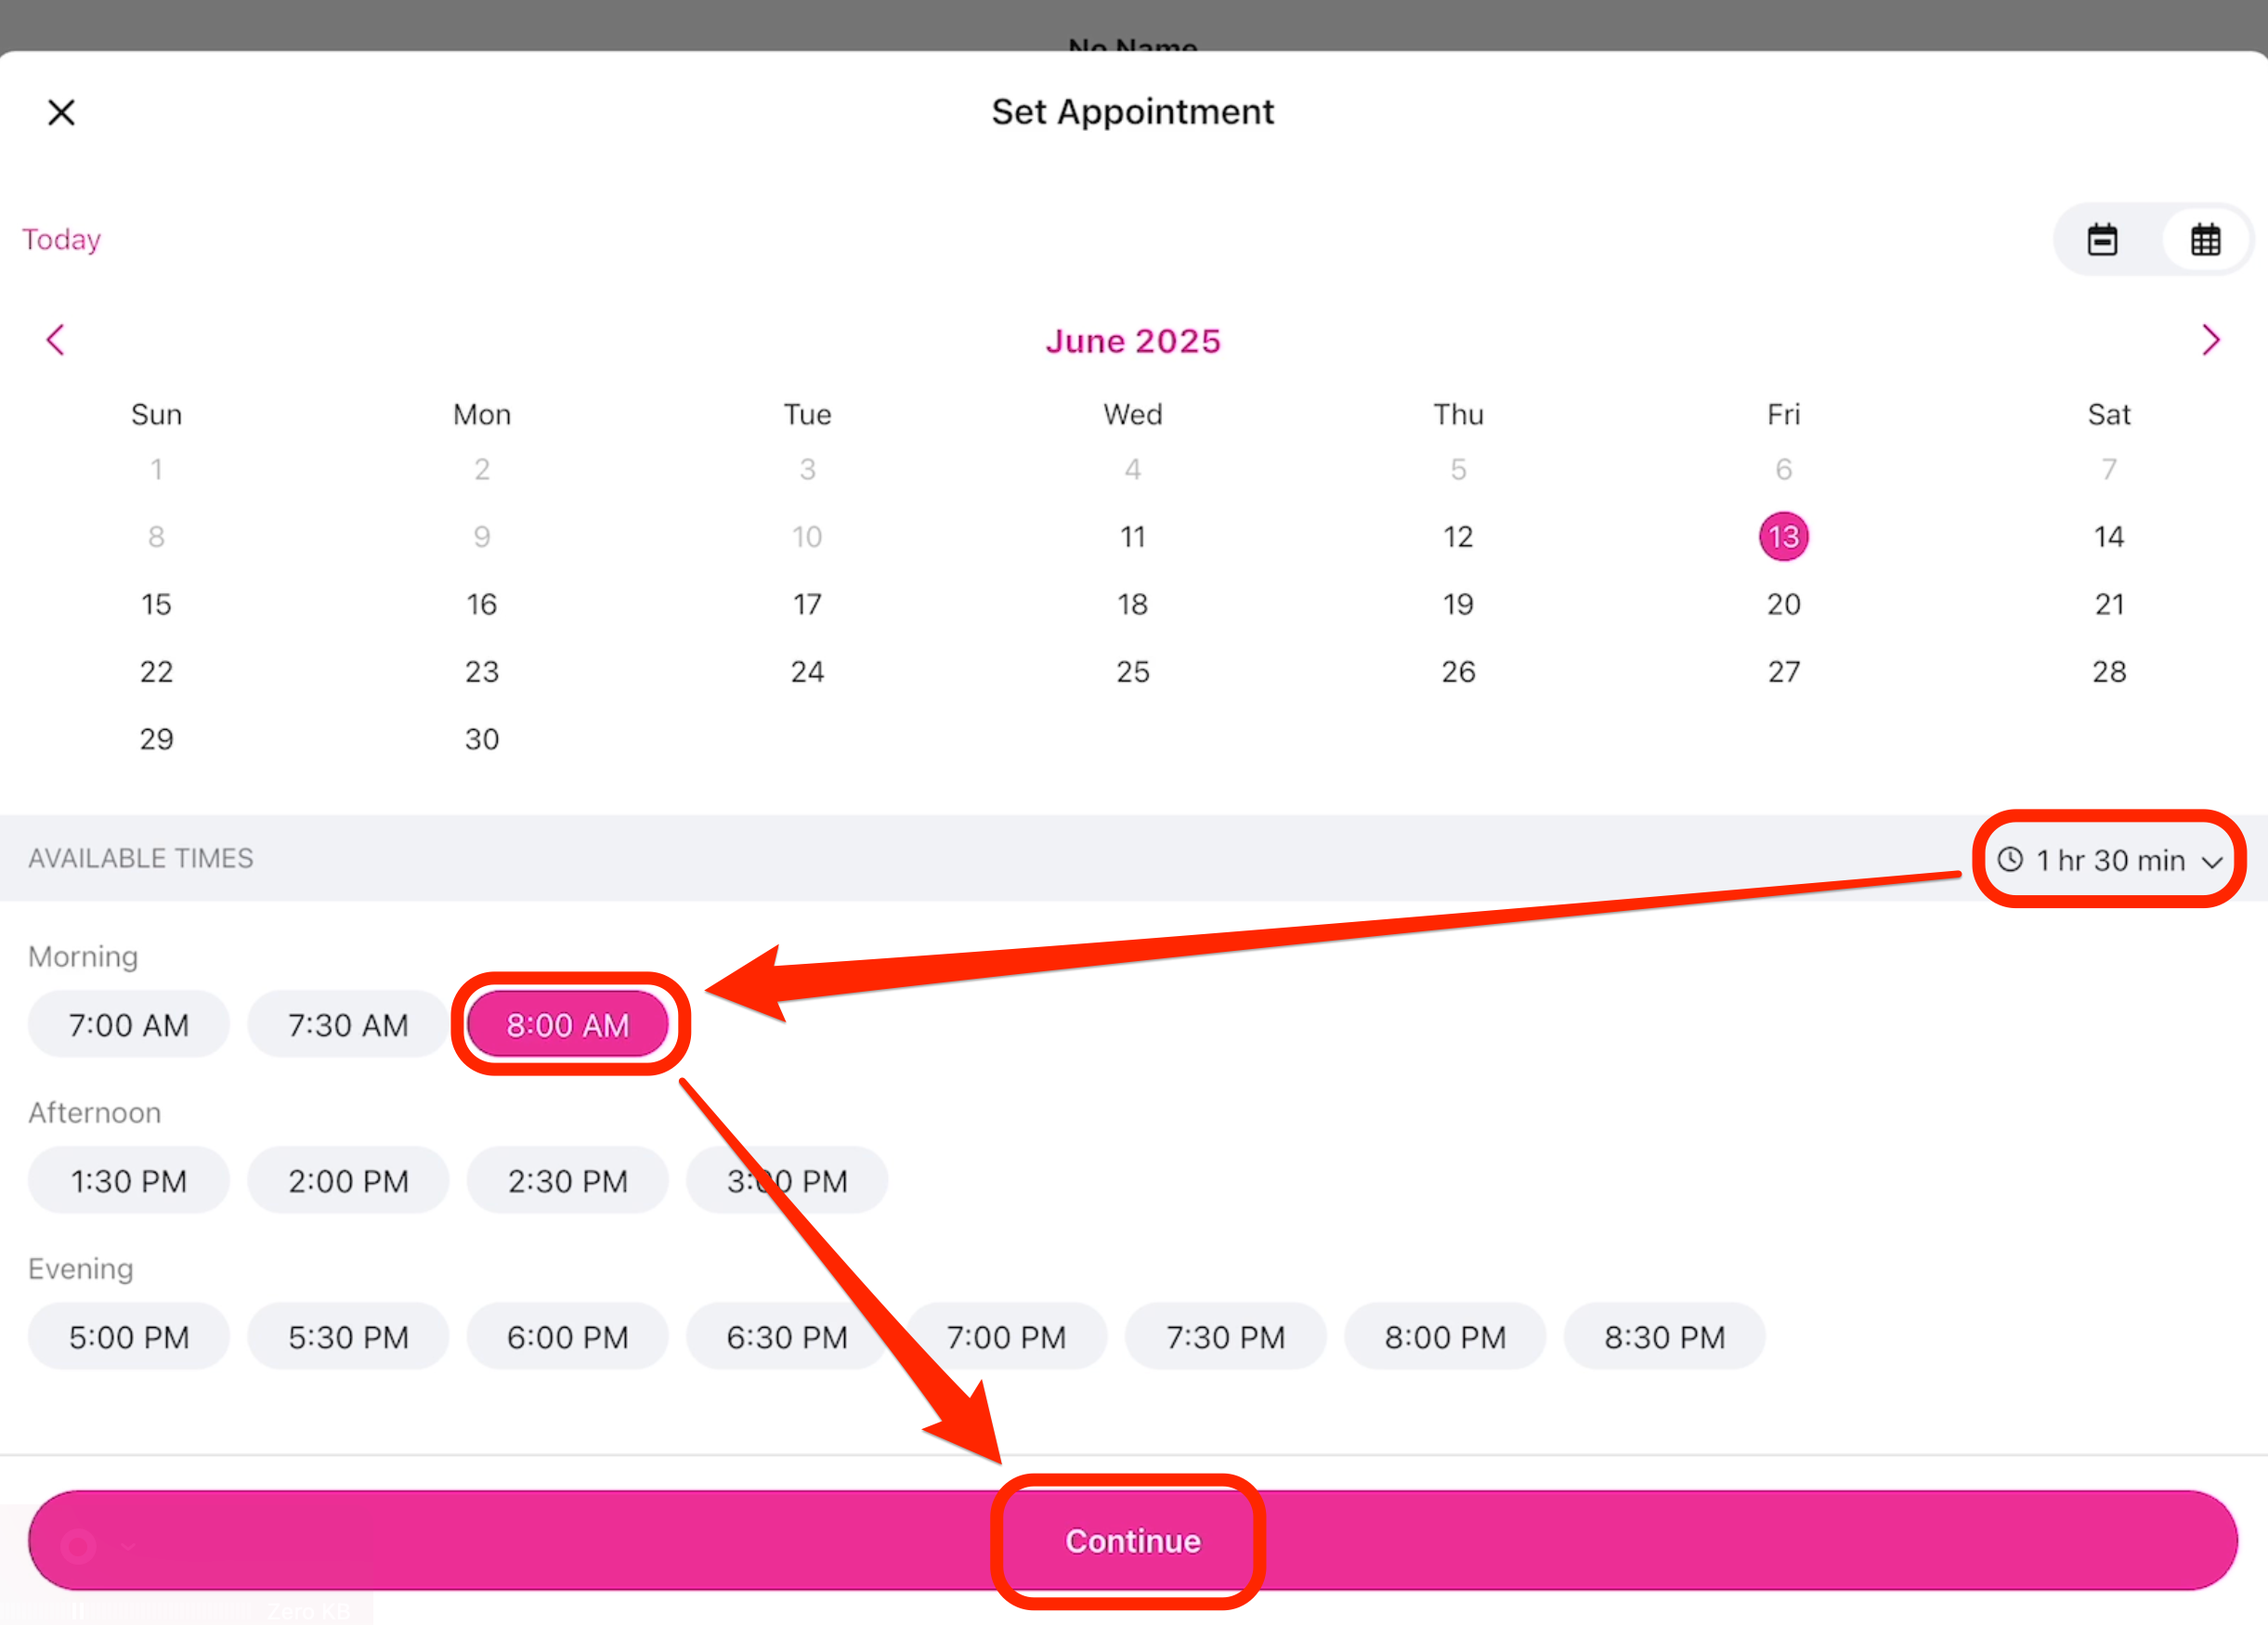The height and width of the screenshot is (1625, 2268).
Task: Pick Monday June 30 on the calendar
Action: [x=482, y=739]
